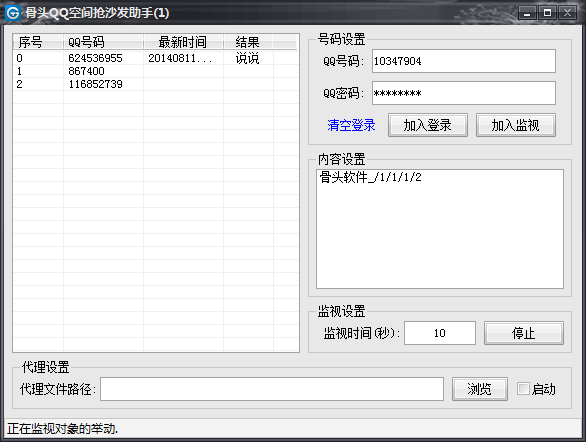This screenshot has height=442, width=586.
Task: Click the 结果 column header
Action: point(248,42)
